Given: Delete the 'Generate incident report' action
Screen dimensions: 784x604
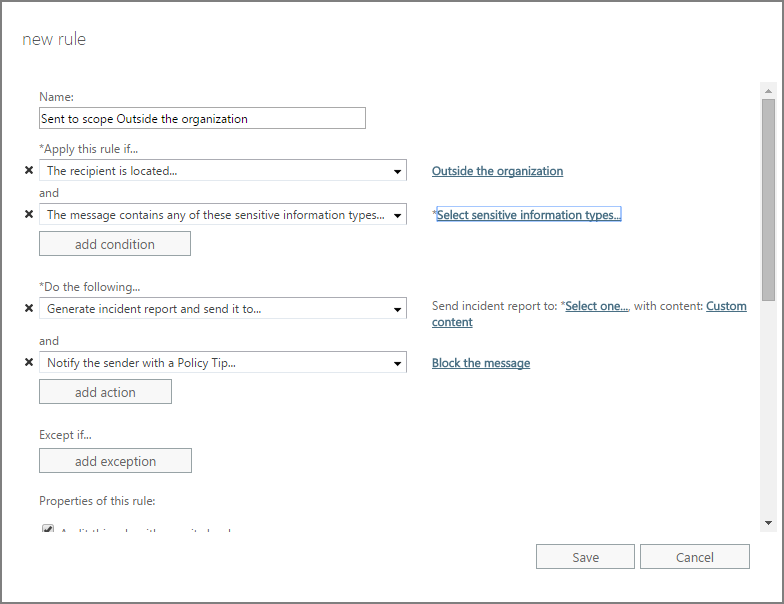Looking at the screenshot, I should coord(29,308).
